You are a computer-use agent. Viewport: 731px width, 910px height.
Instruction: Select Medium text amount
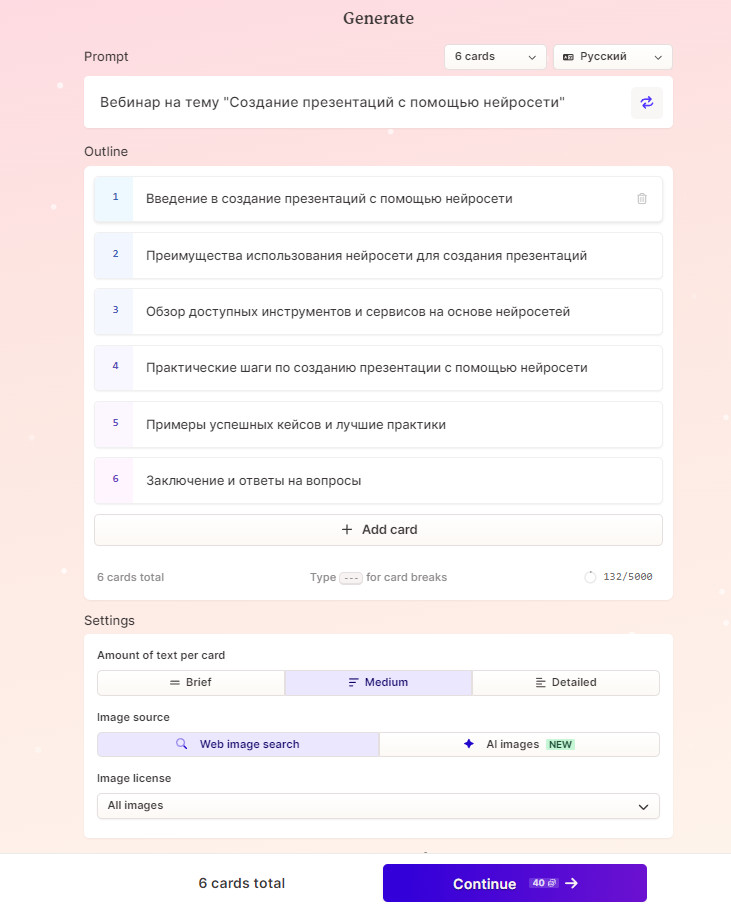(x=378, y=682)
